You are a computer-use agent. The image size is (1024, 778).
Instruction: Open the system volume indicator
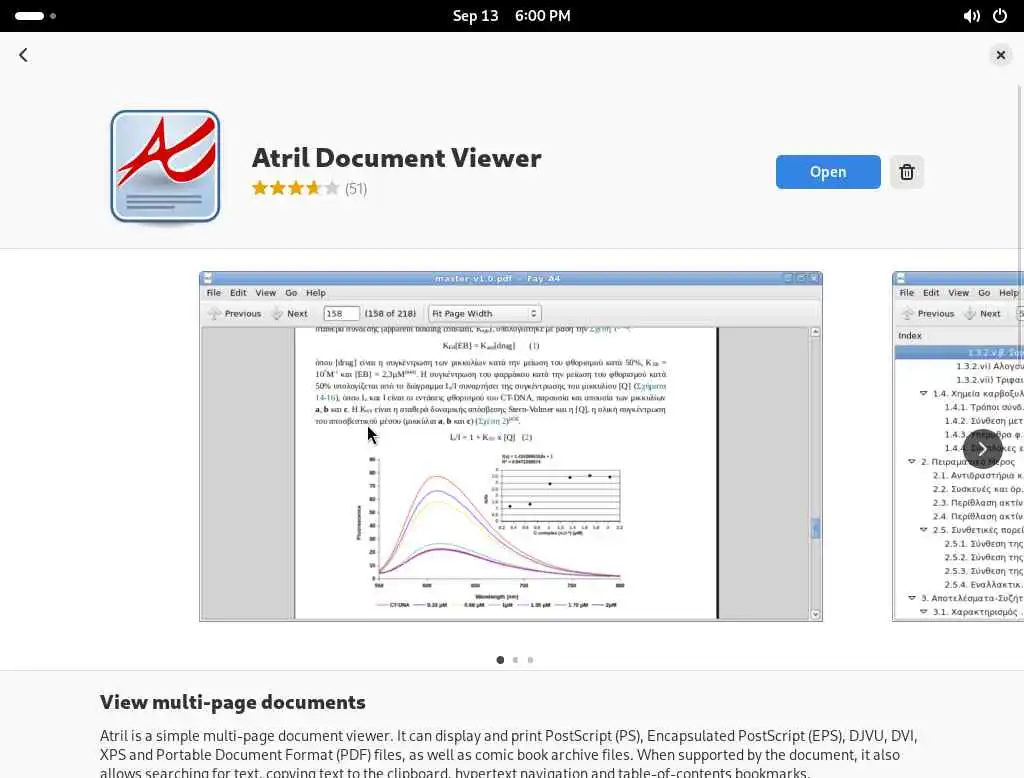(x=972, y=16)
